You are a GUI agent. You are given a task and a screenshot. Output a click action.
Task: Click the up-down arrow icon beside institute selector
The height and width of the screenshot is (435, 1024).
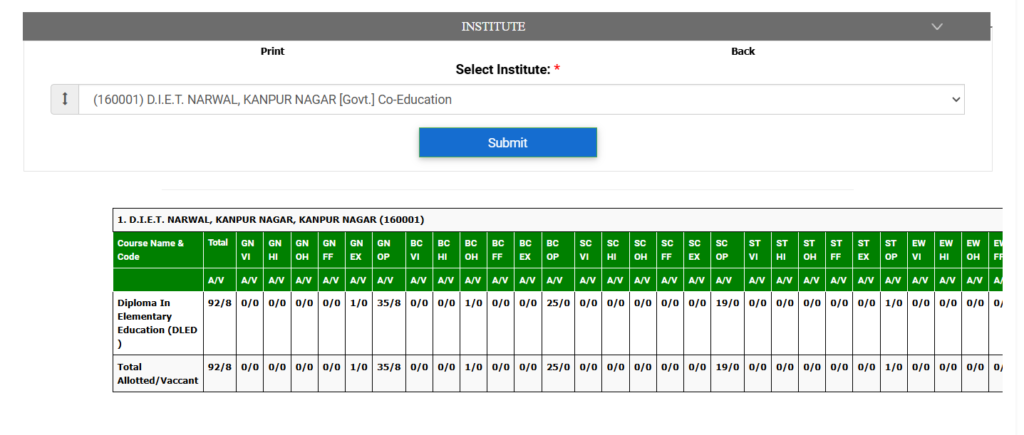tap(65, 99)
